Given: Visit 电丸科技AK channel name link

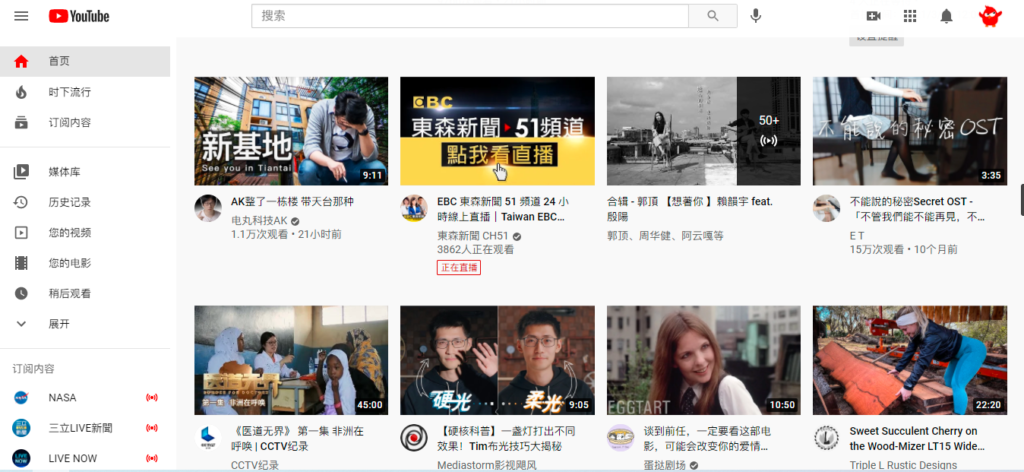Looking at the screenshot, I should tap(259, 221).
